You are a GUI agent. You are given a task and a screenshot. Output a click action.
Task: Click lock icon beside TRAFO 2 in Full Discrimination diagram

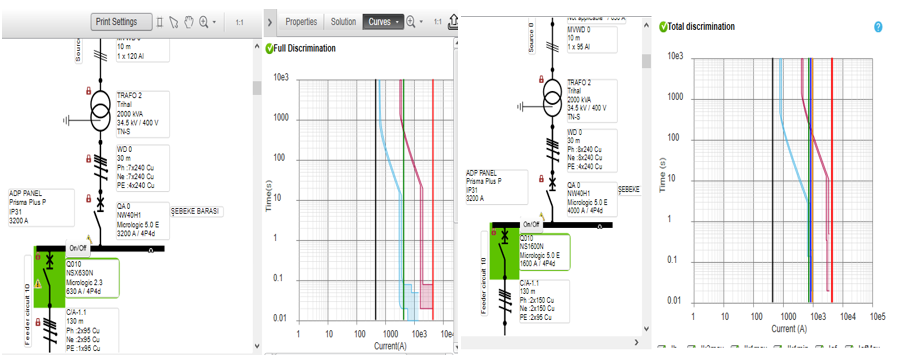[88, 90]
